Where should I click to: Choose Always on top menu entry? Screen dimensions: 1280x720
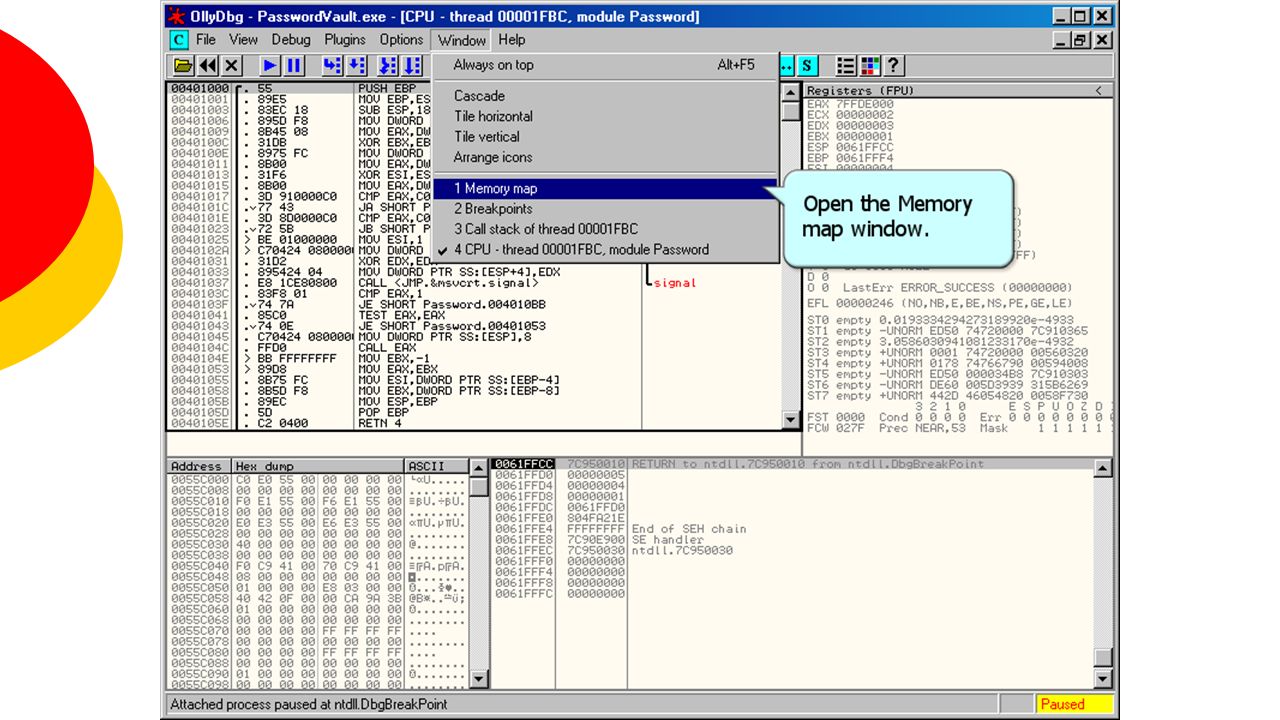click(x=605, y=65)
